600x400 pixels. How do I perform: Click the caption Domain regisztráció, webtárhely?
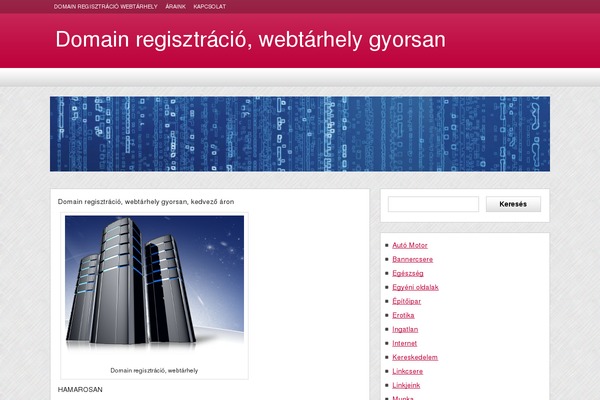point(154,371)
